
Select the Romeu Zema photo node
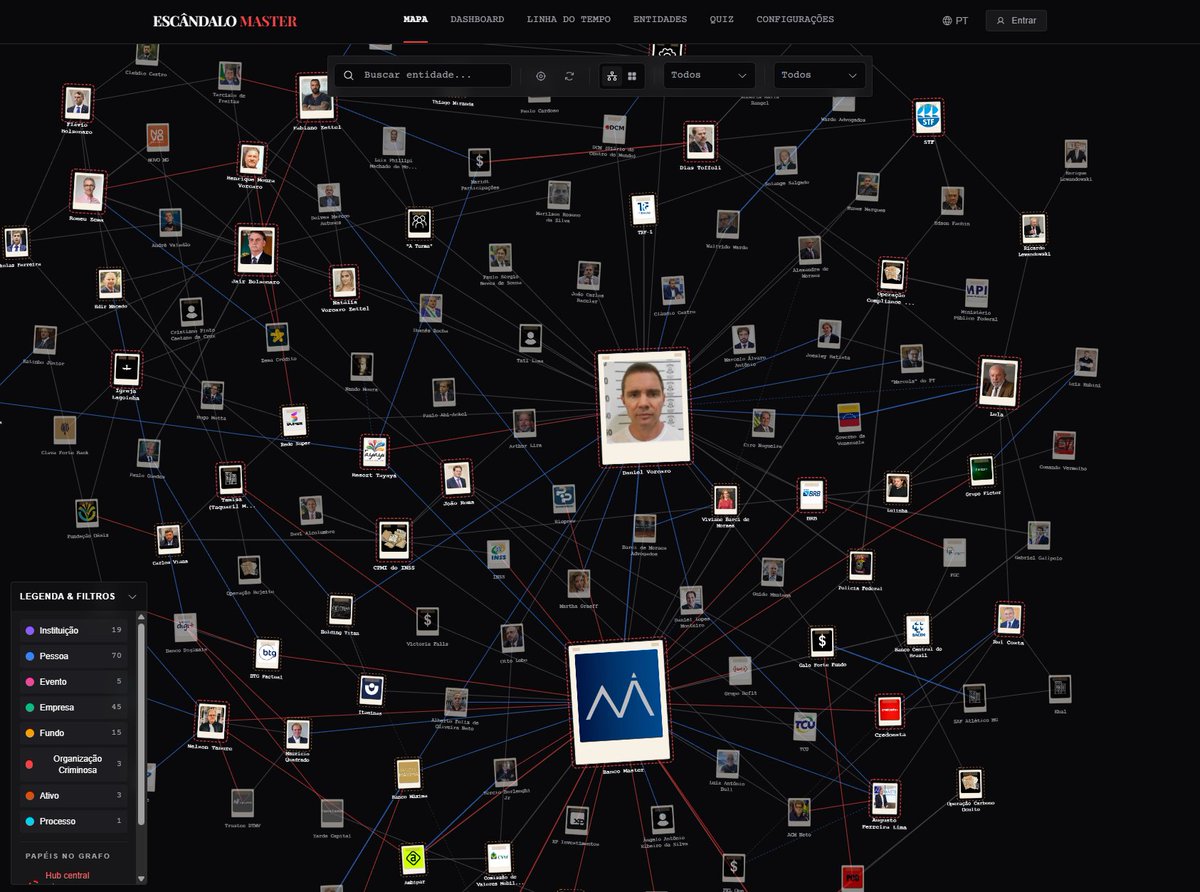click(x=88, y=191)
